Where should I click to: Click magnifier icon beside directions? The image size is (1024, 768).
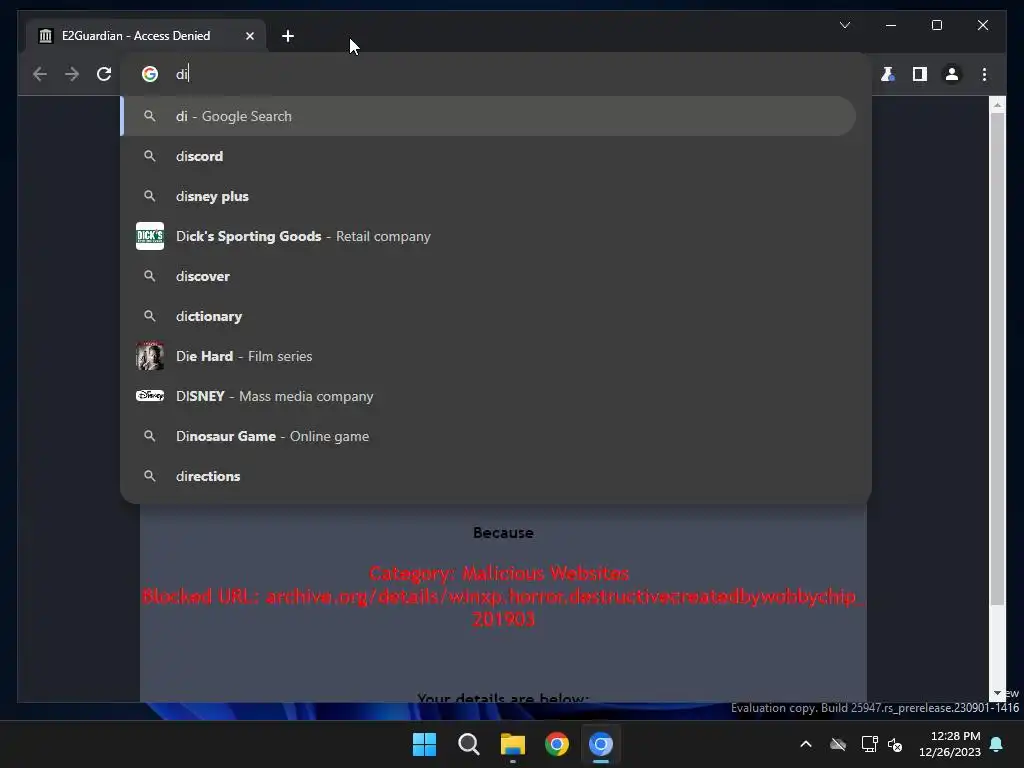pyautogui.click(x=150, y=476)
